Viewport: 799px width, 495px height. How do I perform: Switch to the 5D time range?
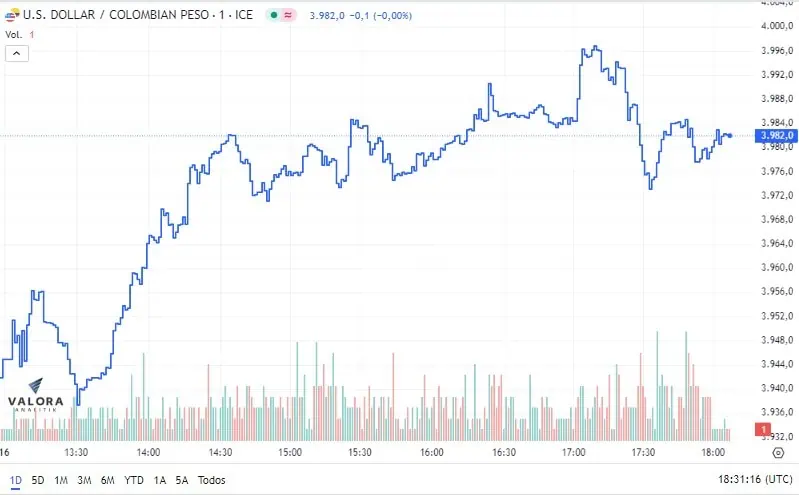point(38,480)
